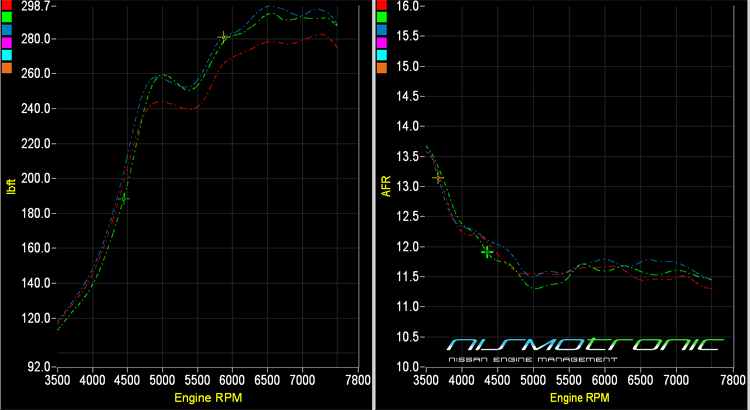Screen dimensions: 750x410
Task: Click the red swatch in the AFR graph
Action: coord(381,5)
